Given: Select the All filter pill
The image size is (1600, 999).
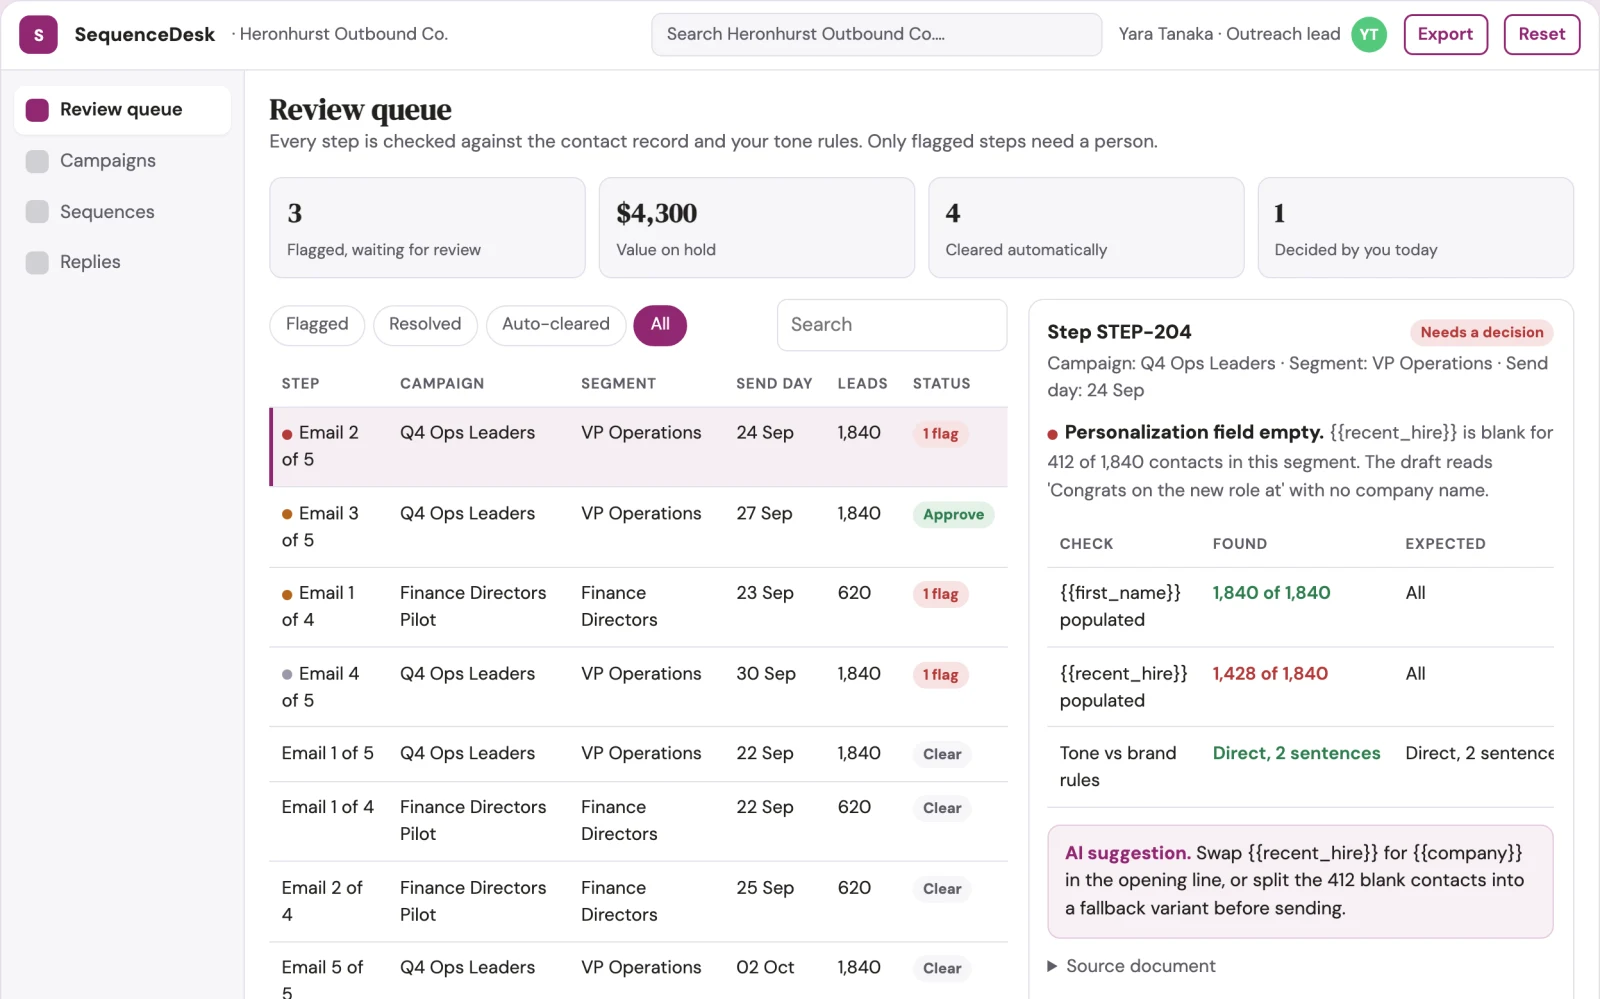Looking at the screenshot, I should coord(660,325).
